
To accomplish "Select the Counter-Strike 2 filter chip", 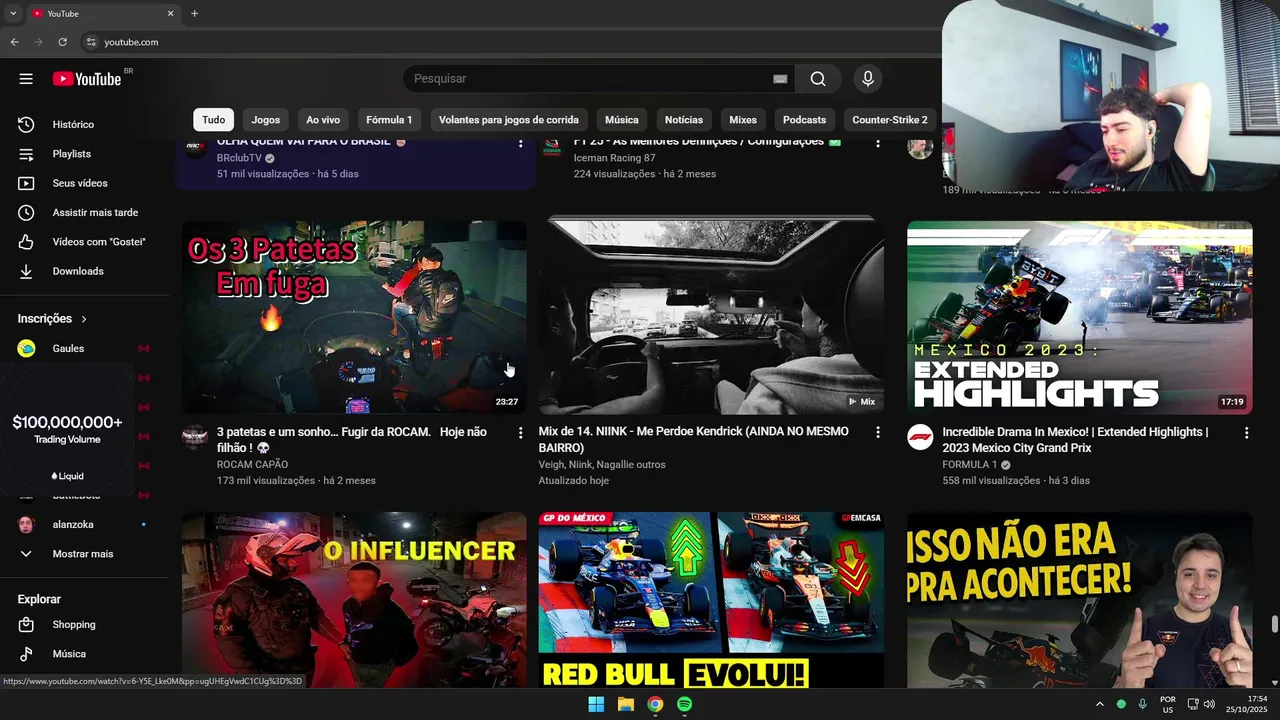I will pyautogui.click(x=890, y=120).
